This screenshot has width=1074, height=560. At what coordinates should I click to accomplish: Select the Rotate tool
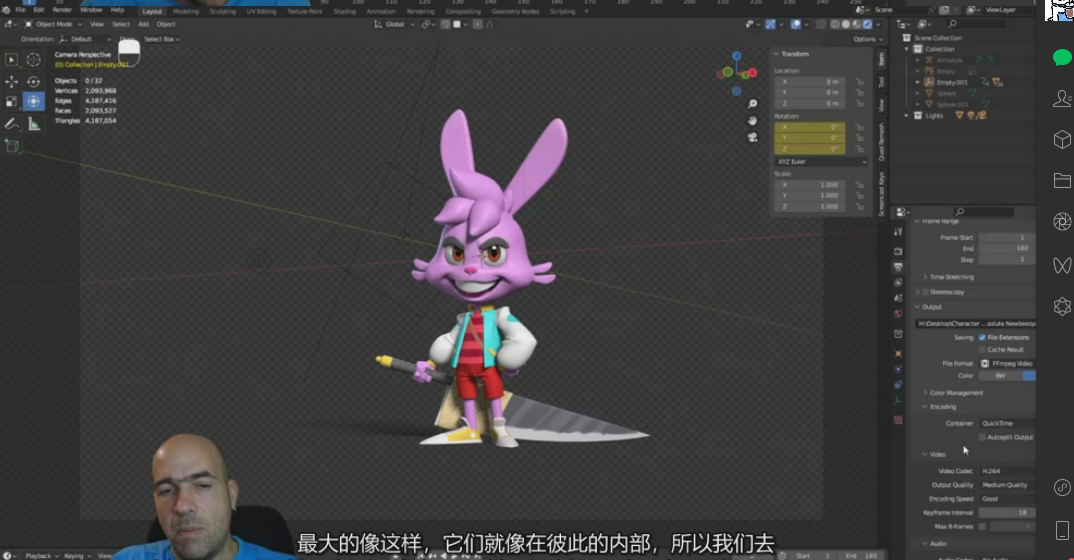[33, 81]
